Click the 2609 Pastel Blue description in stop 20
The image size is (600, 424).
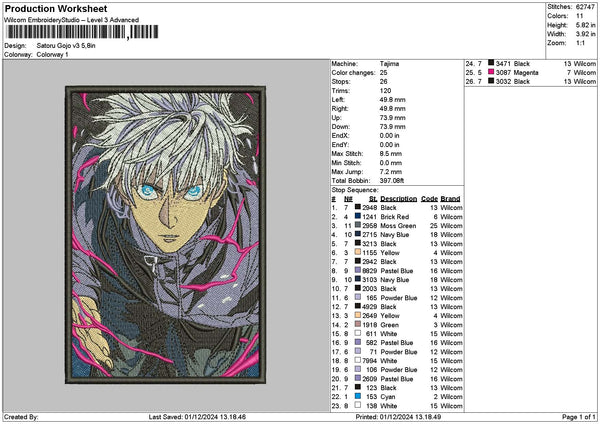click(x=396, y=379)
